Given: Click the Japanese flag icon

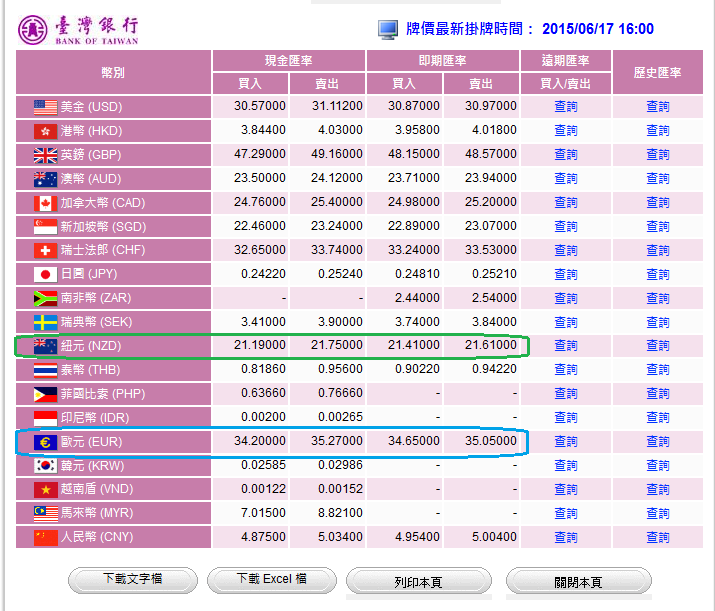Looking at the screenshot, I should click(x=45, y=274).
